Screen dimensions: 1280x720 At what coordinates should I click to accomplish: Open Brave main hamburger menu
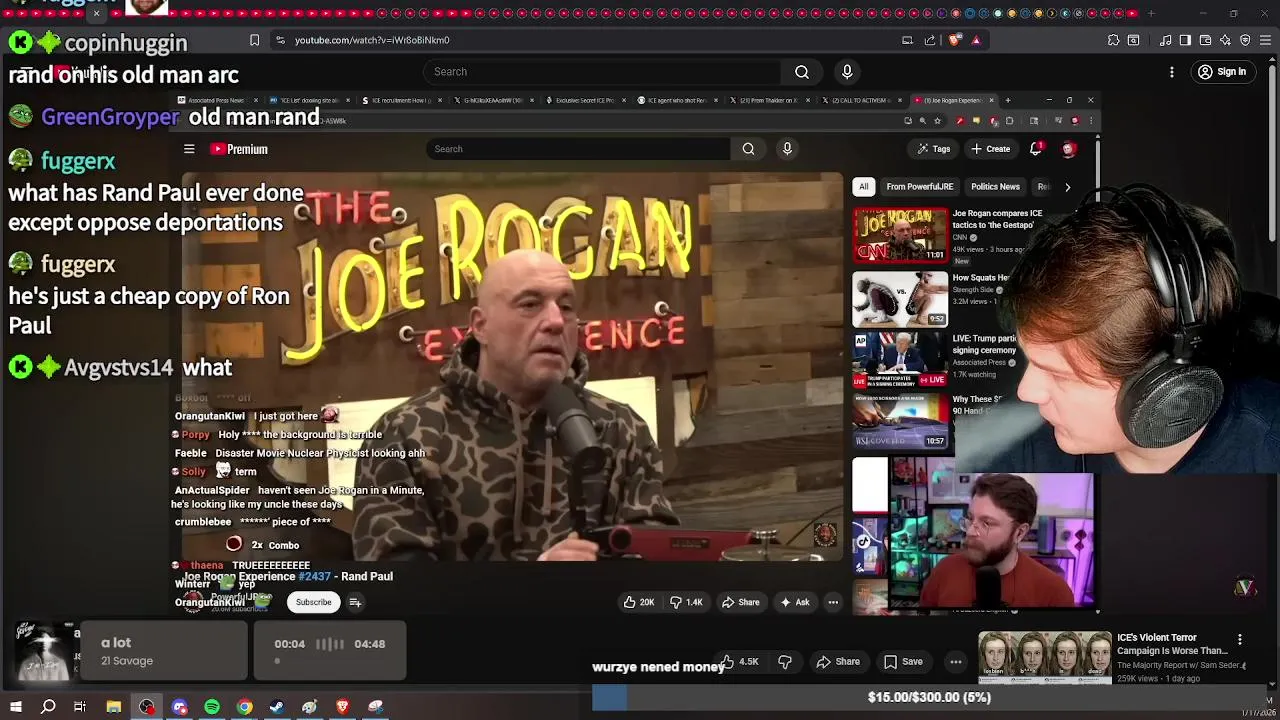tap(1265, 40)
